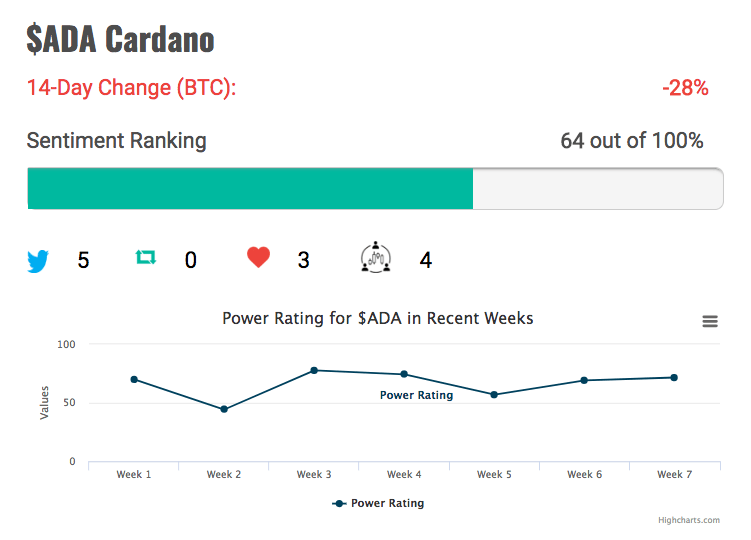Open the chart hamburger context menu
751x540 pixels.
coord(710,321)
